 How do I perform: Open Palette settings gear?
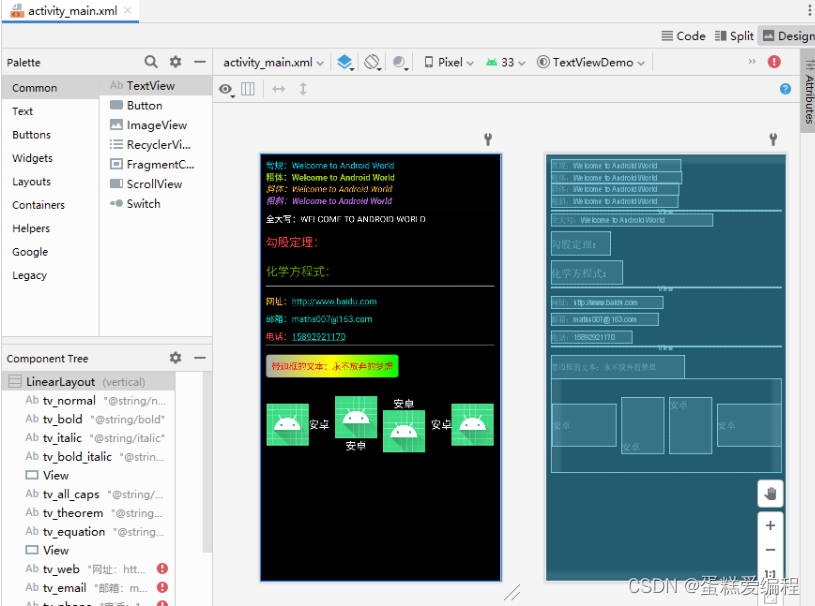pos(176,62)
